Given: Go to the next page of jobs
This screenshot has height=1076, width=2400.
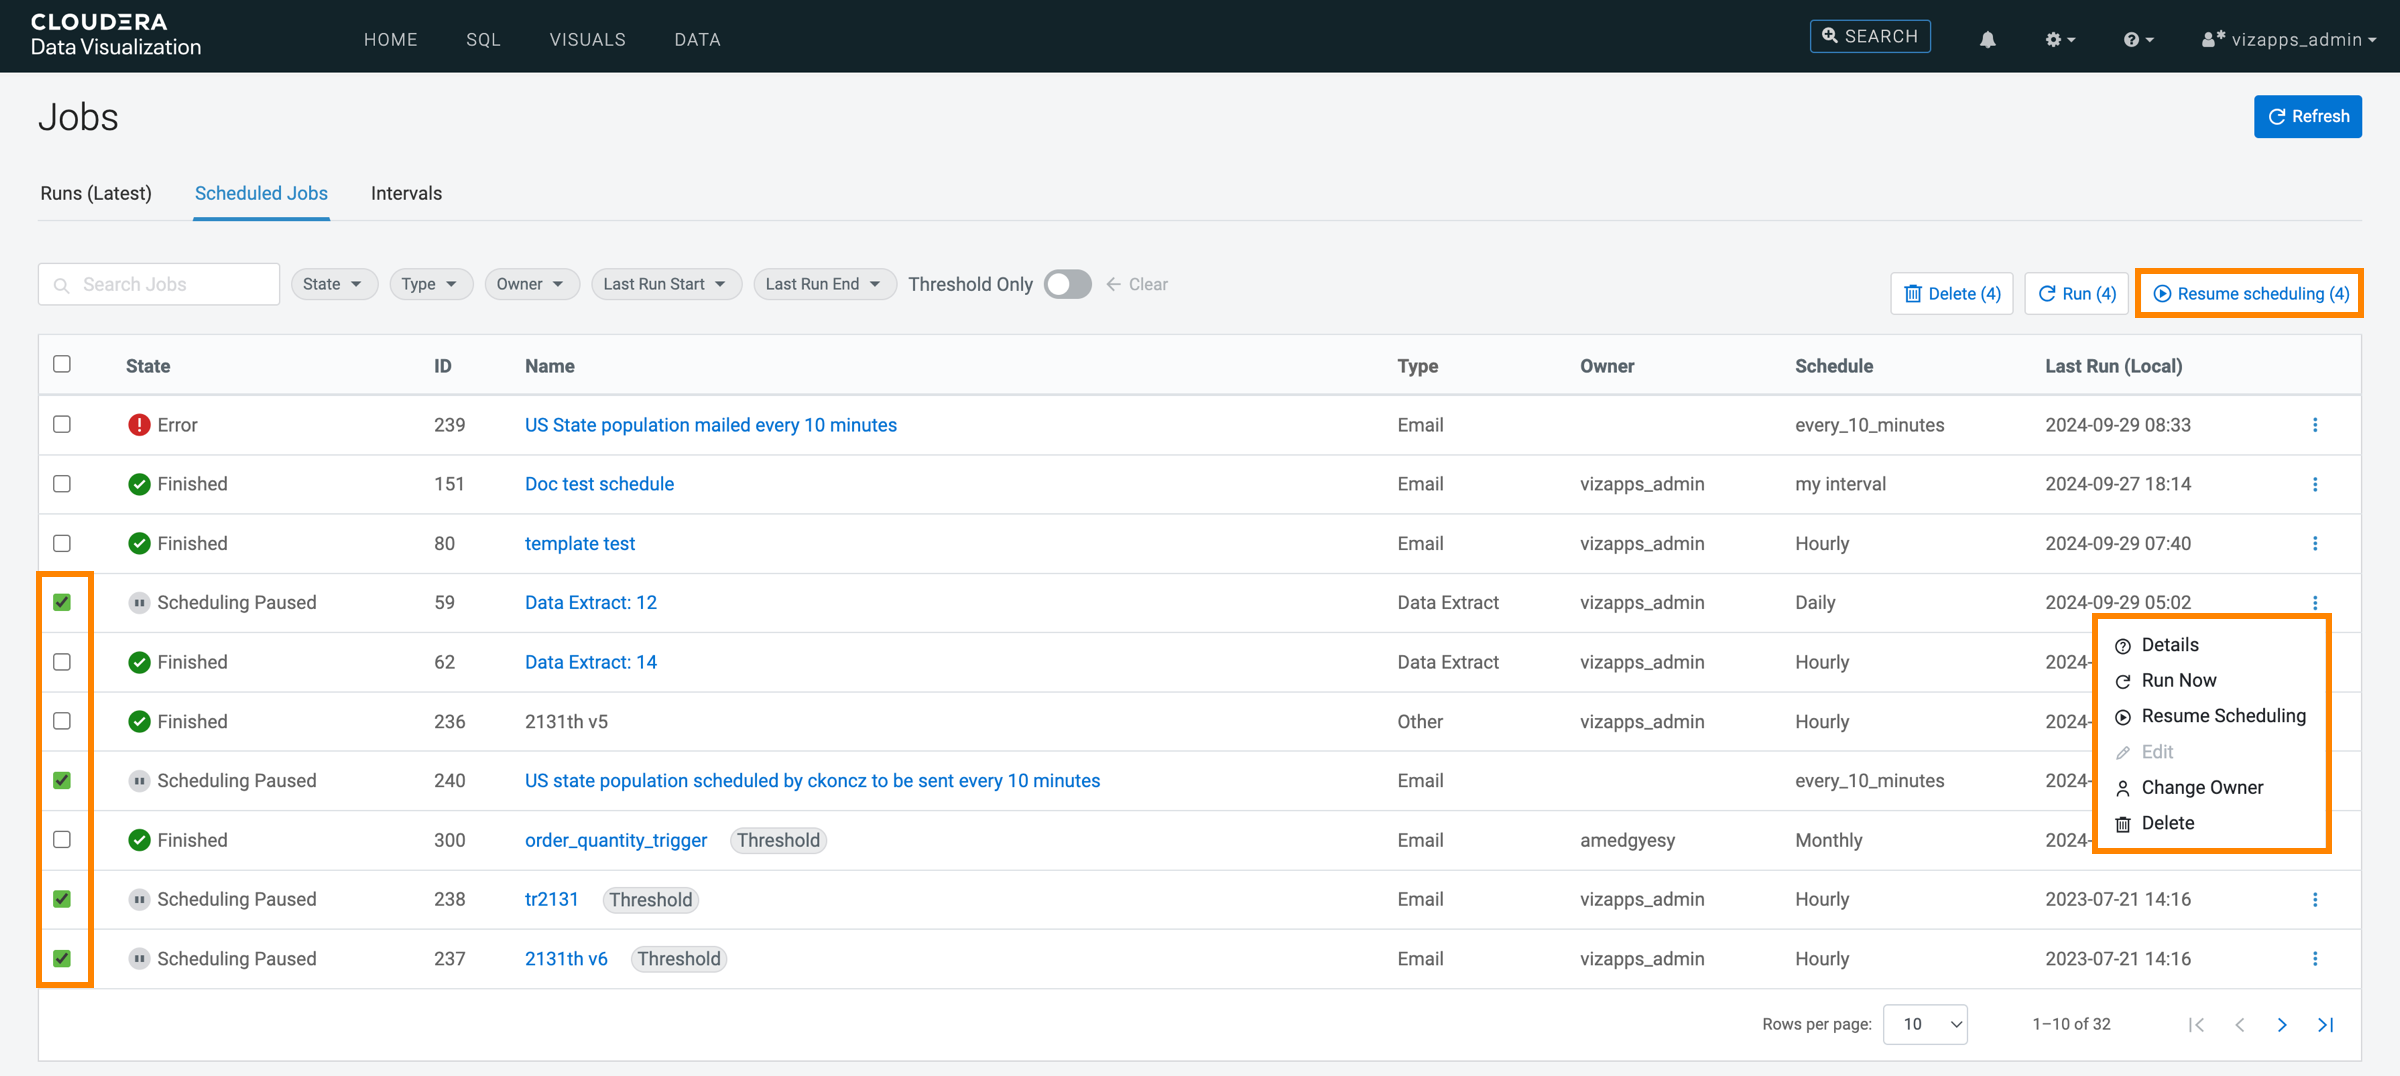Looking at the screenshot, I should point(2282,1024).
